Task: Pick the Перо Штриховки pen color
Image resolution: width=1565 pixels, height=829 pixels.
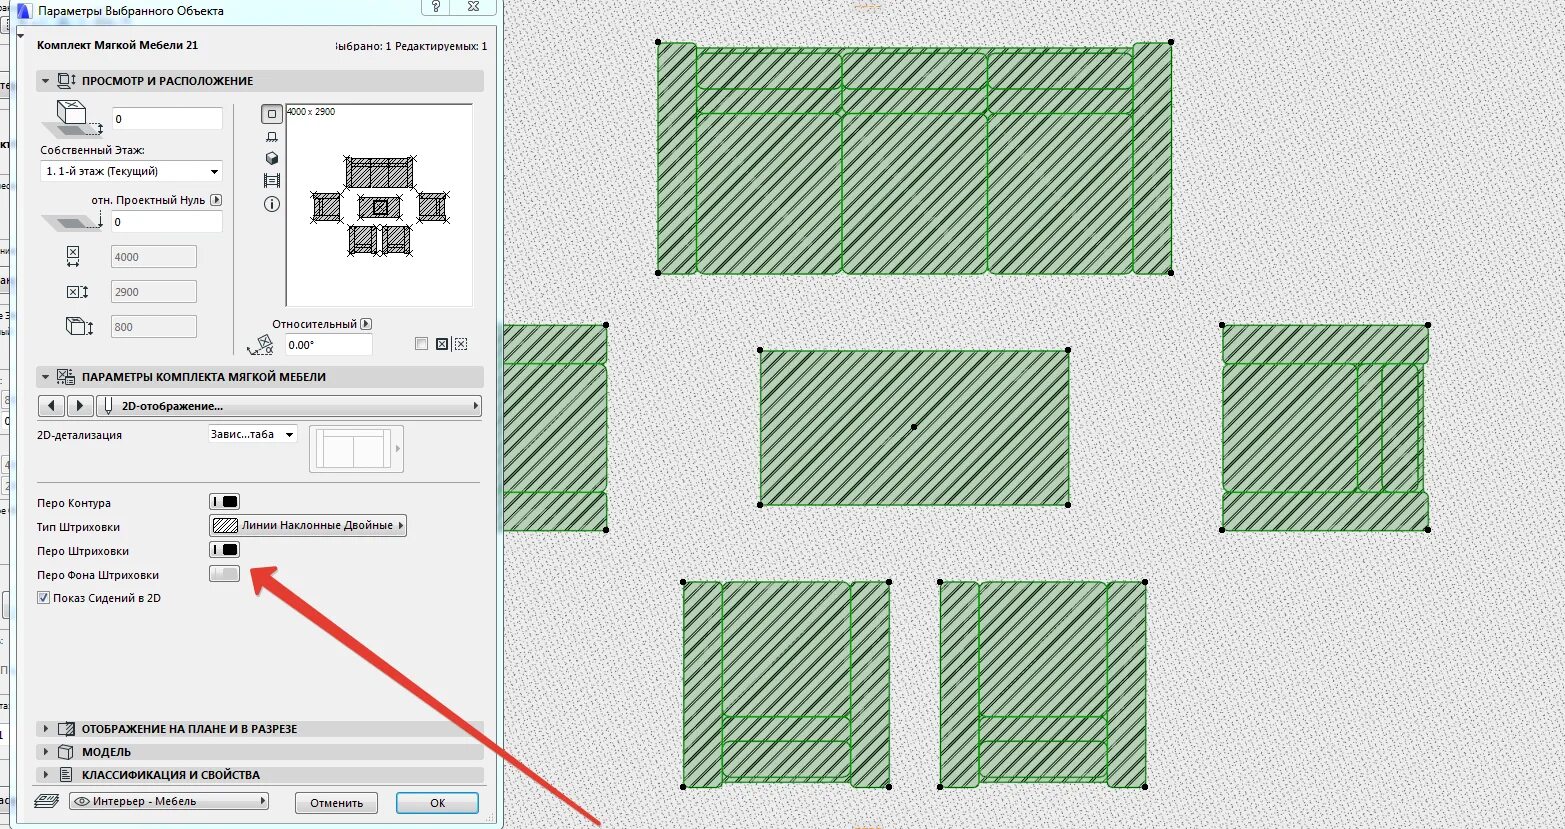Action: coord(225,550)
